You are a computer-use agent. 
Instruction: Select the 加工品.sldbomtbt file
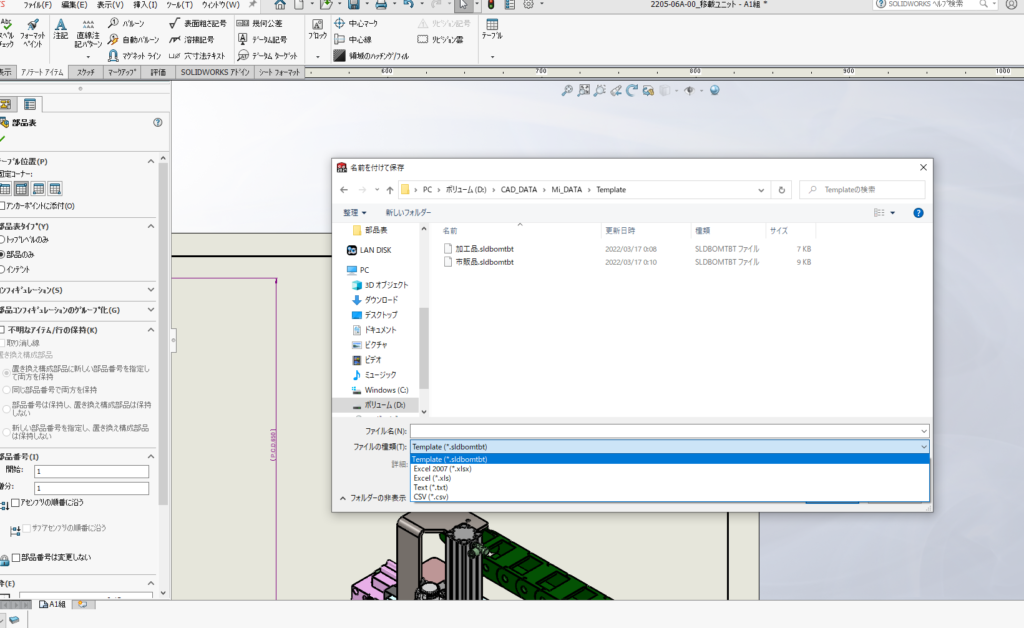coord(484,247)
